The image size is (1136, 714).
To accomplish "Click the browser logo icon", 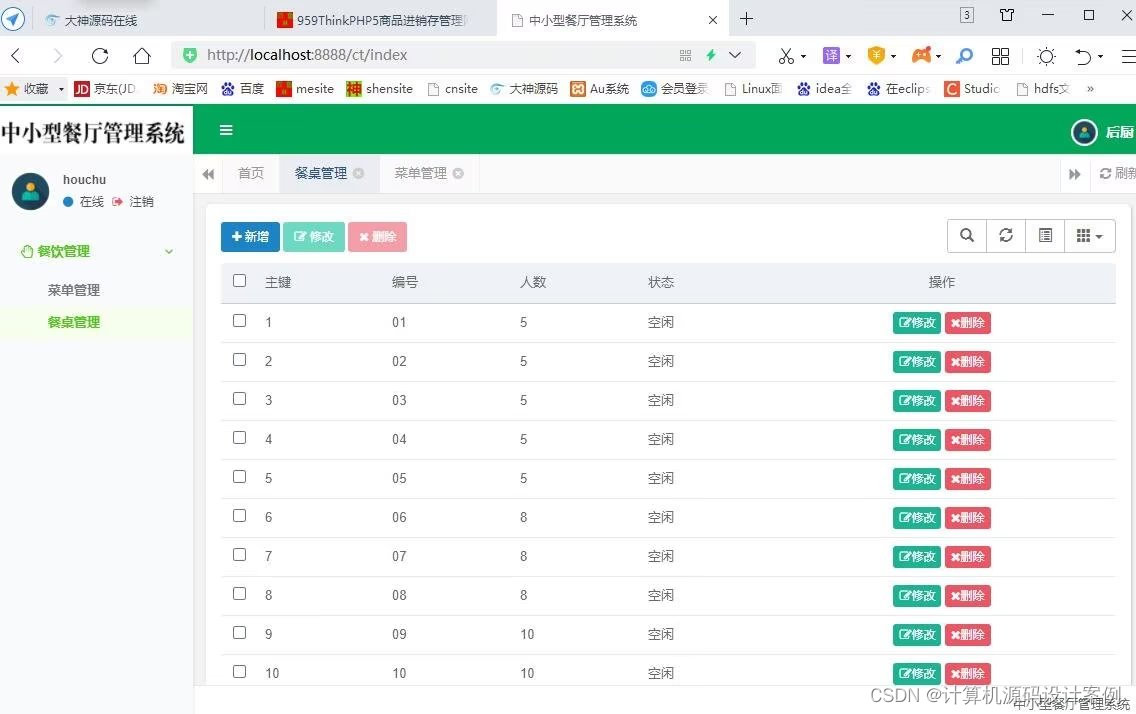I will click(13, 19).
